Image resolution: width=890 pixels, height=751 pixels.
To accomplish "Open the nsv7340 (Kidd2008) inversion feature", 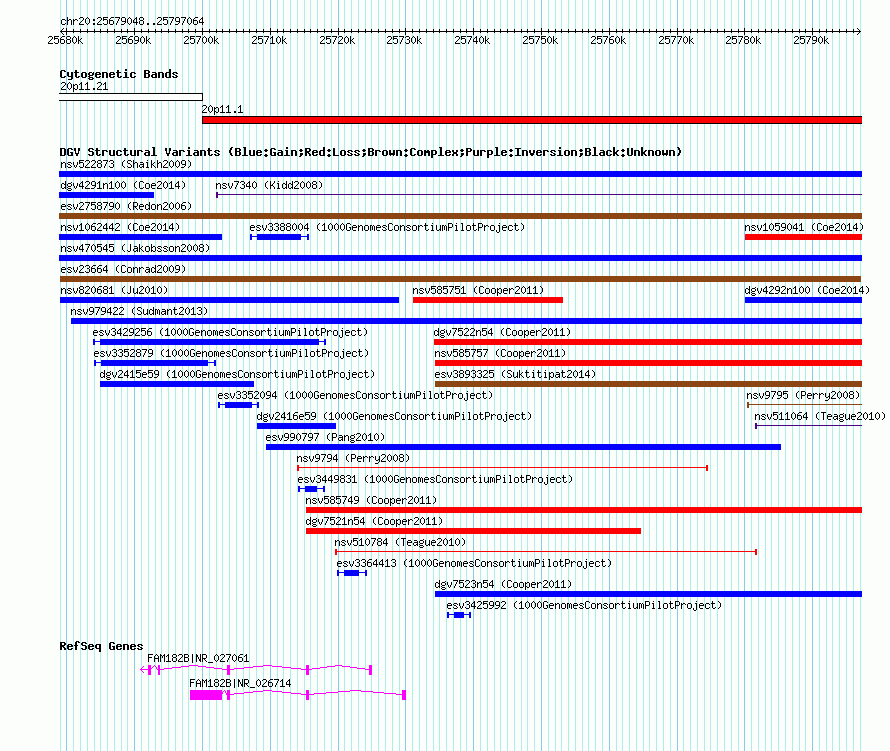I will (x=539, y=195).
